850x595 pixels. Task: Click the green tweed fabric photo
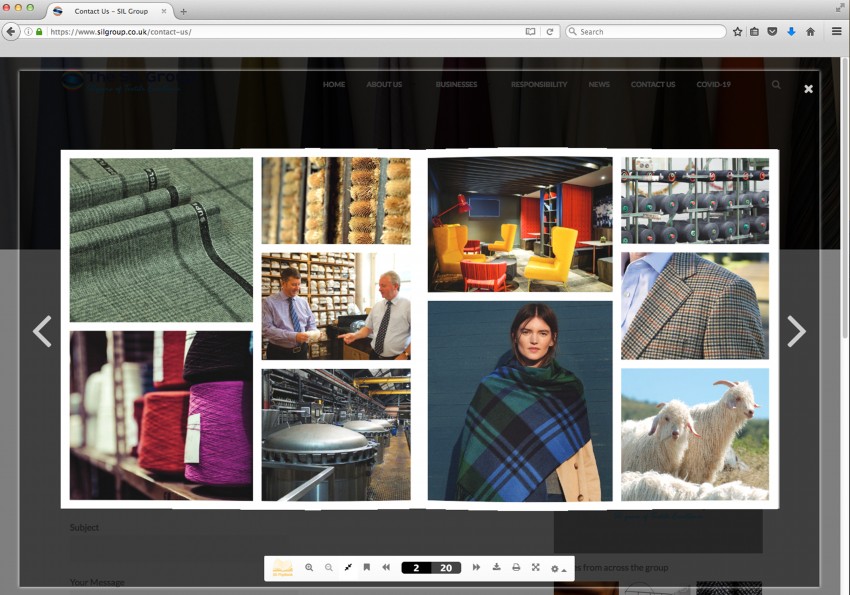coord(161,240)
